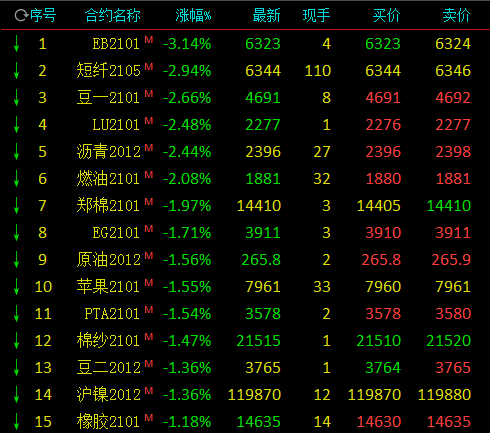Click latest price 21515

pos(259,341)
